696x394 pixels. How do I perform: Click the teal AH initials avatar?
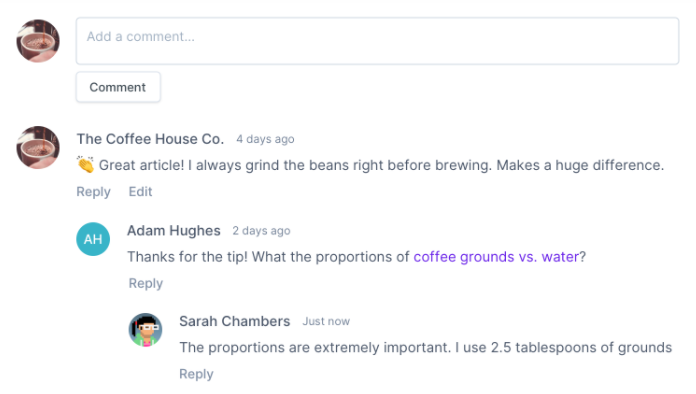(93, 239)
